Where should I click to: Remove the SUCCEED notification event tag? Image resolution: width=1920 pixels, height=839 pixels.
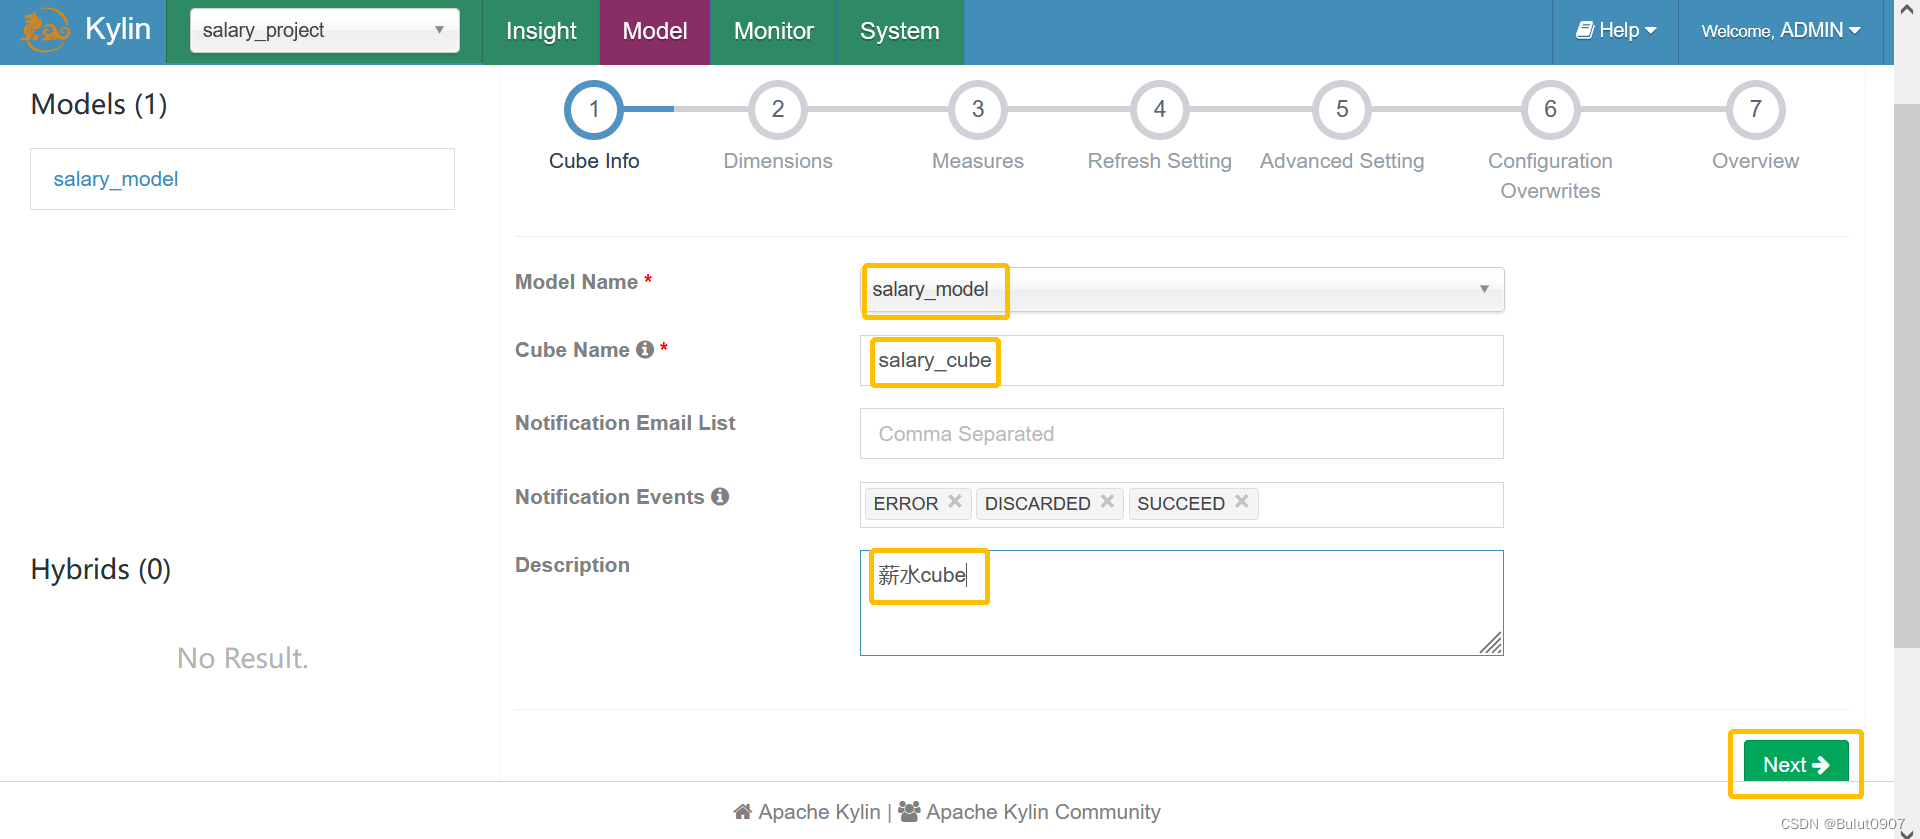coord(1241,502)
